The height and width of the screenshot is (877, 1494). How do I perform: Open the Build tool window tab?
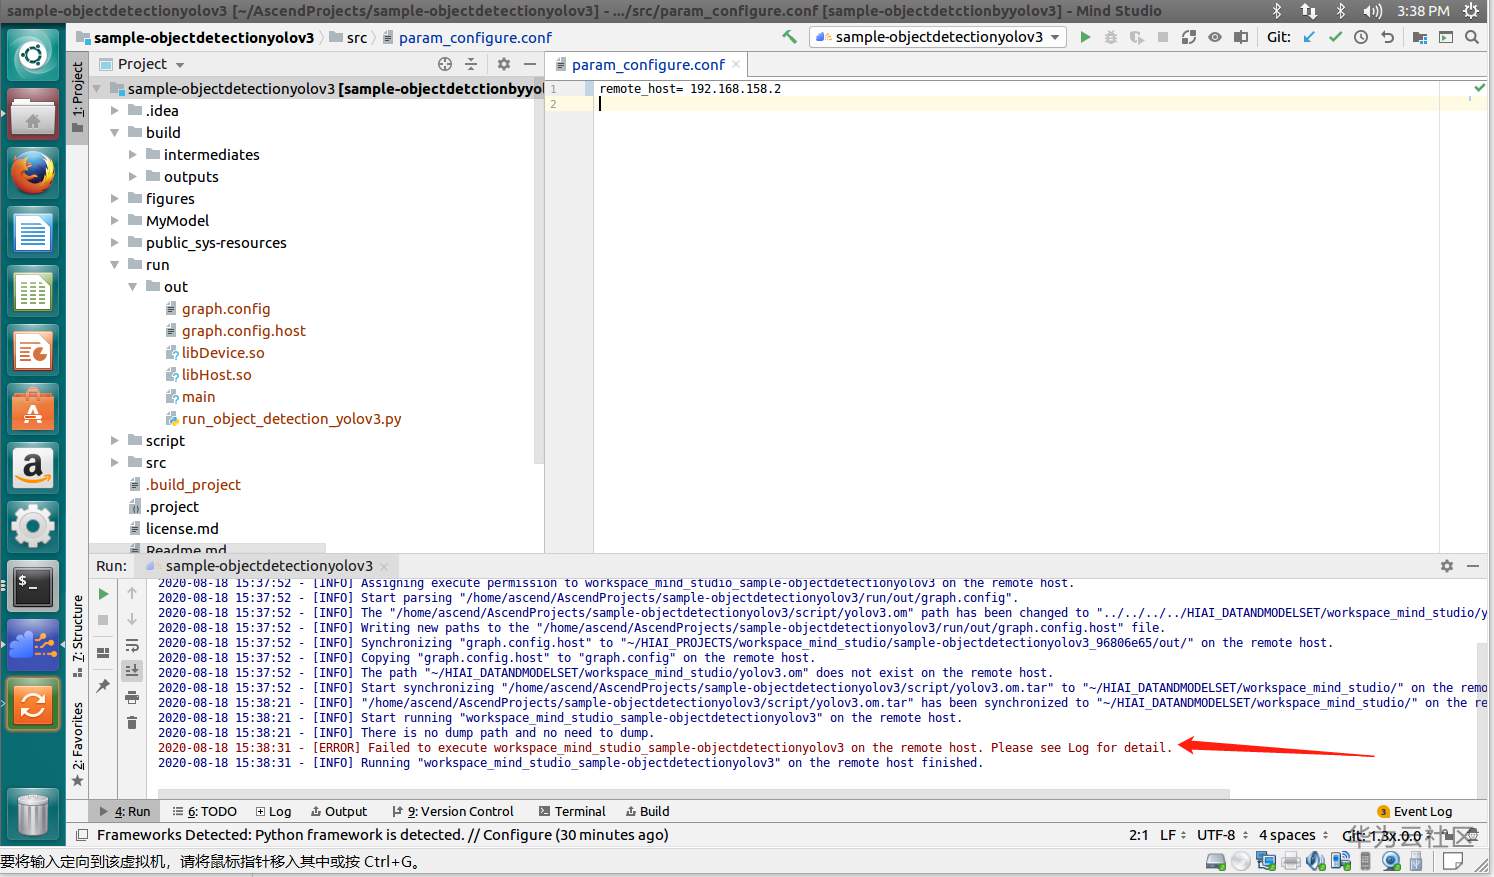(647, 812)
